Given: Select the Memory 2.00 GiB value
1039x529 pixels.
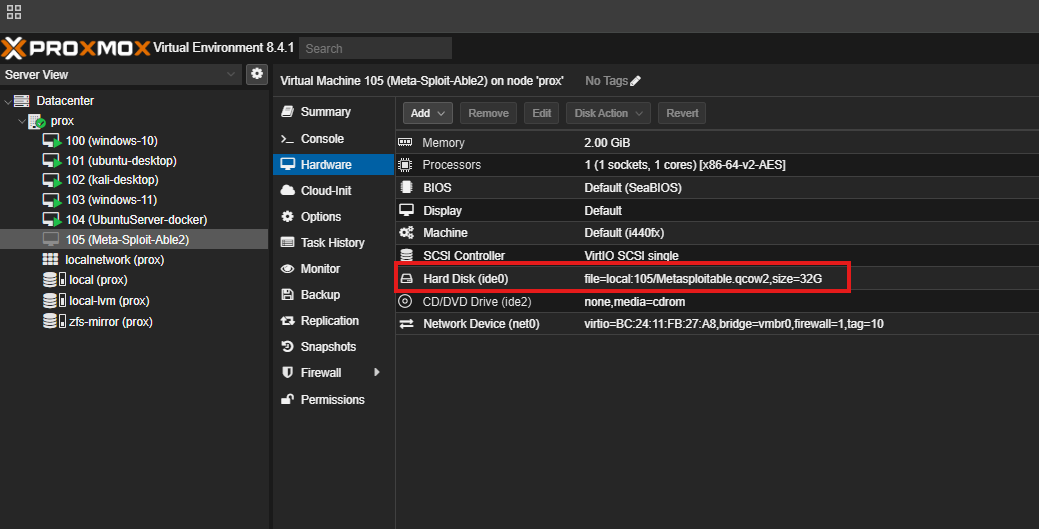Looking at the screenshot, I should [x=607, y=143].
